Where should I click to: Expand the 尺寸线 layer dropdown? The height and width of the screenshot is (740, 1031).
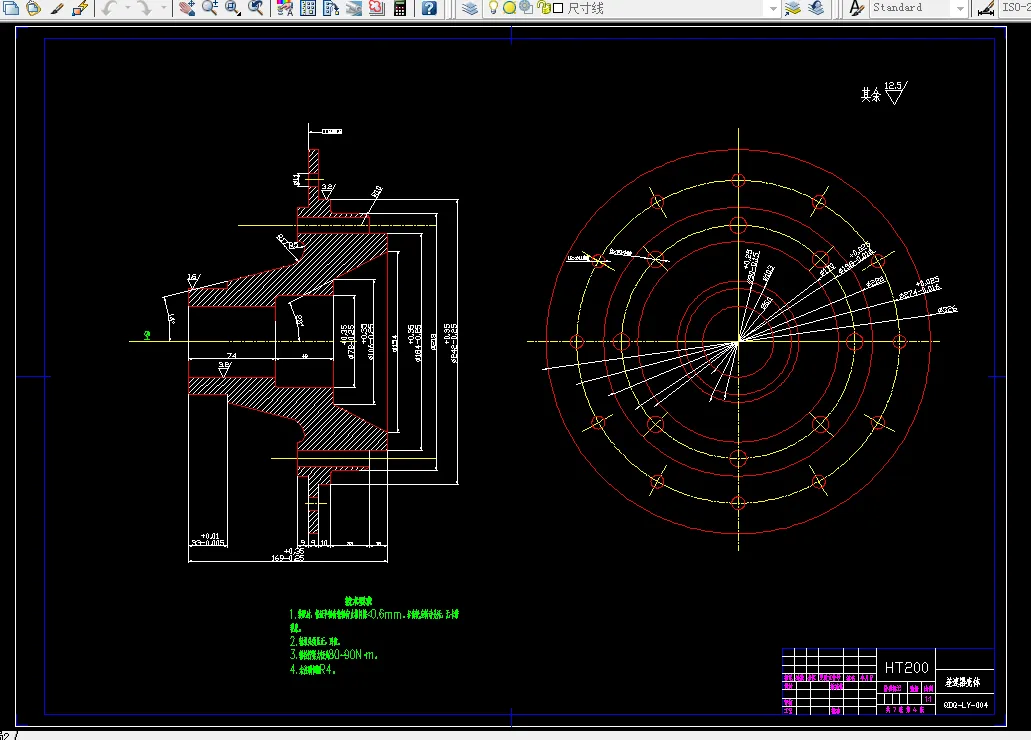(x=772, y=8)
